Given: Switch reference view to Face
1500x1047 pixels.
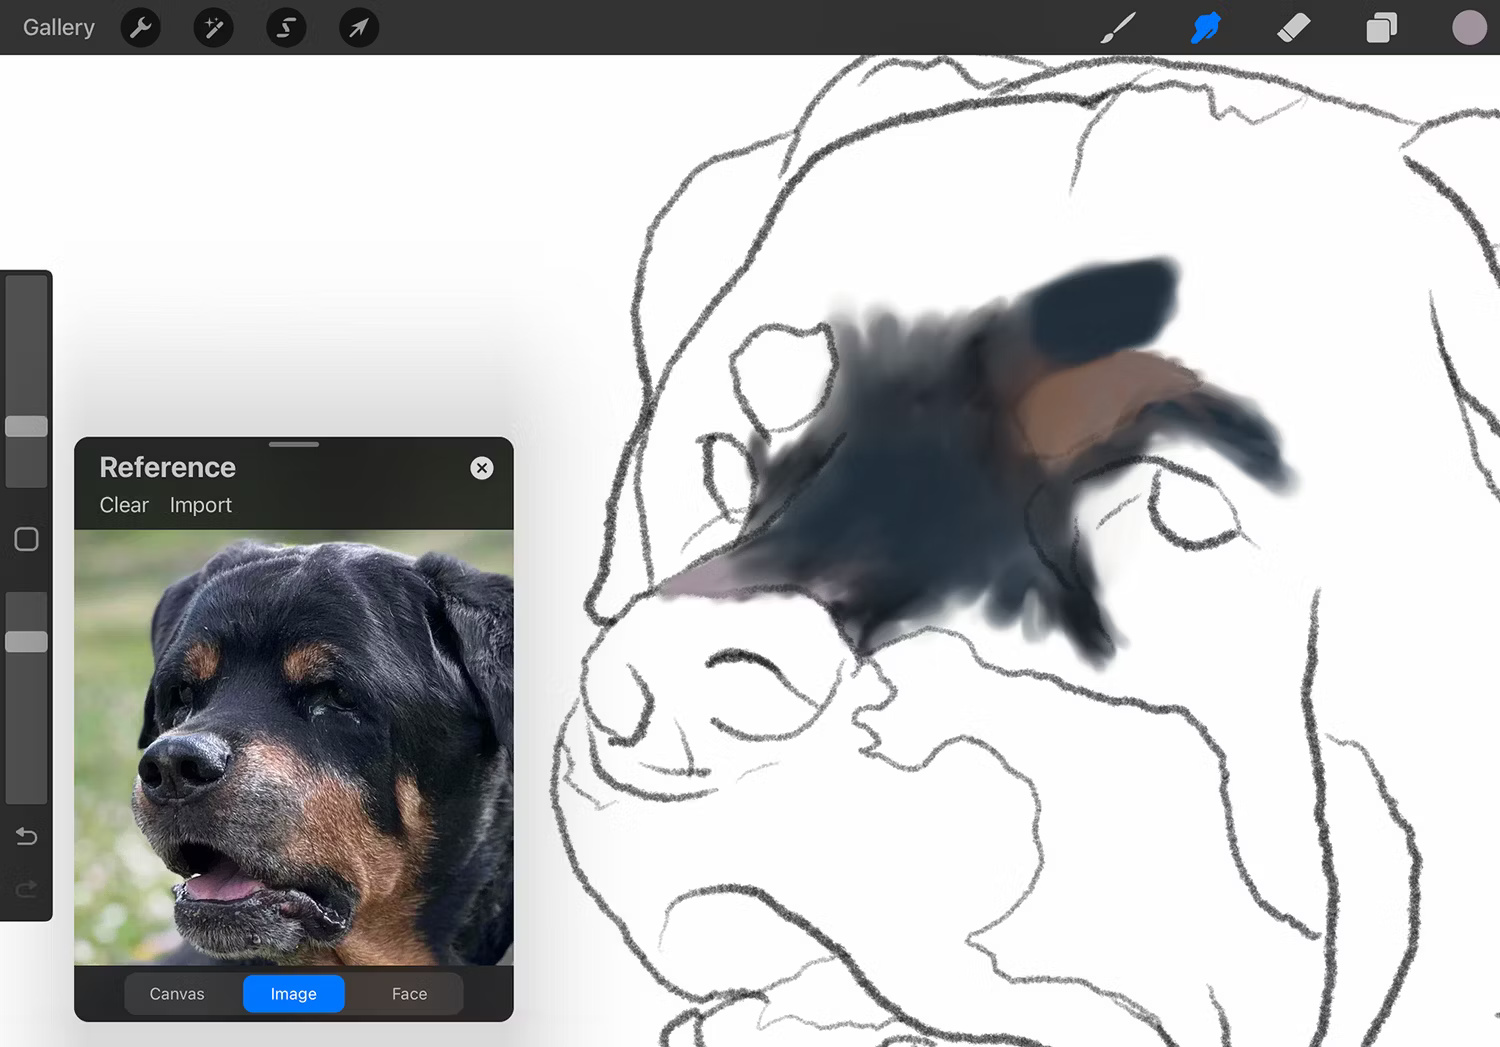Looking at the screenshot, I should point(409,993).
